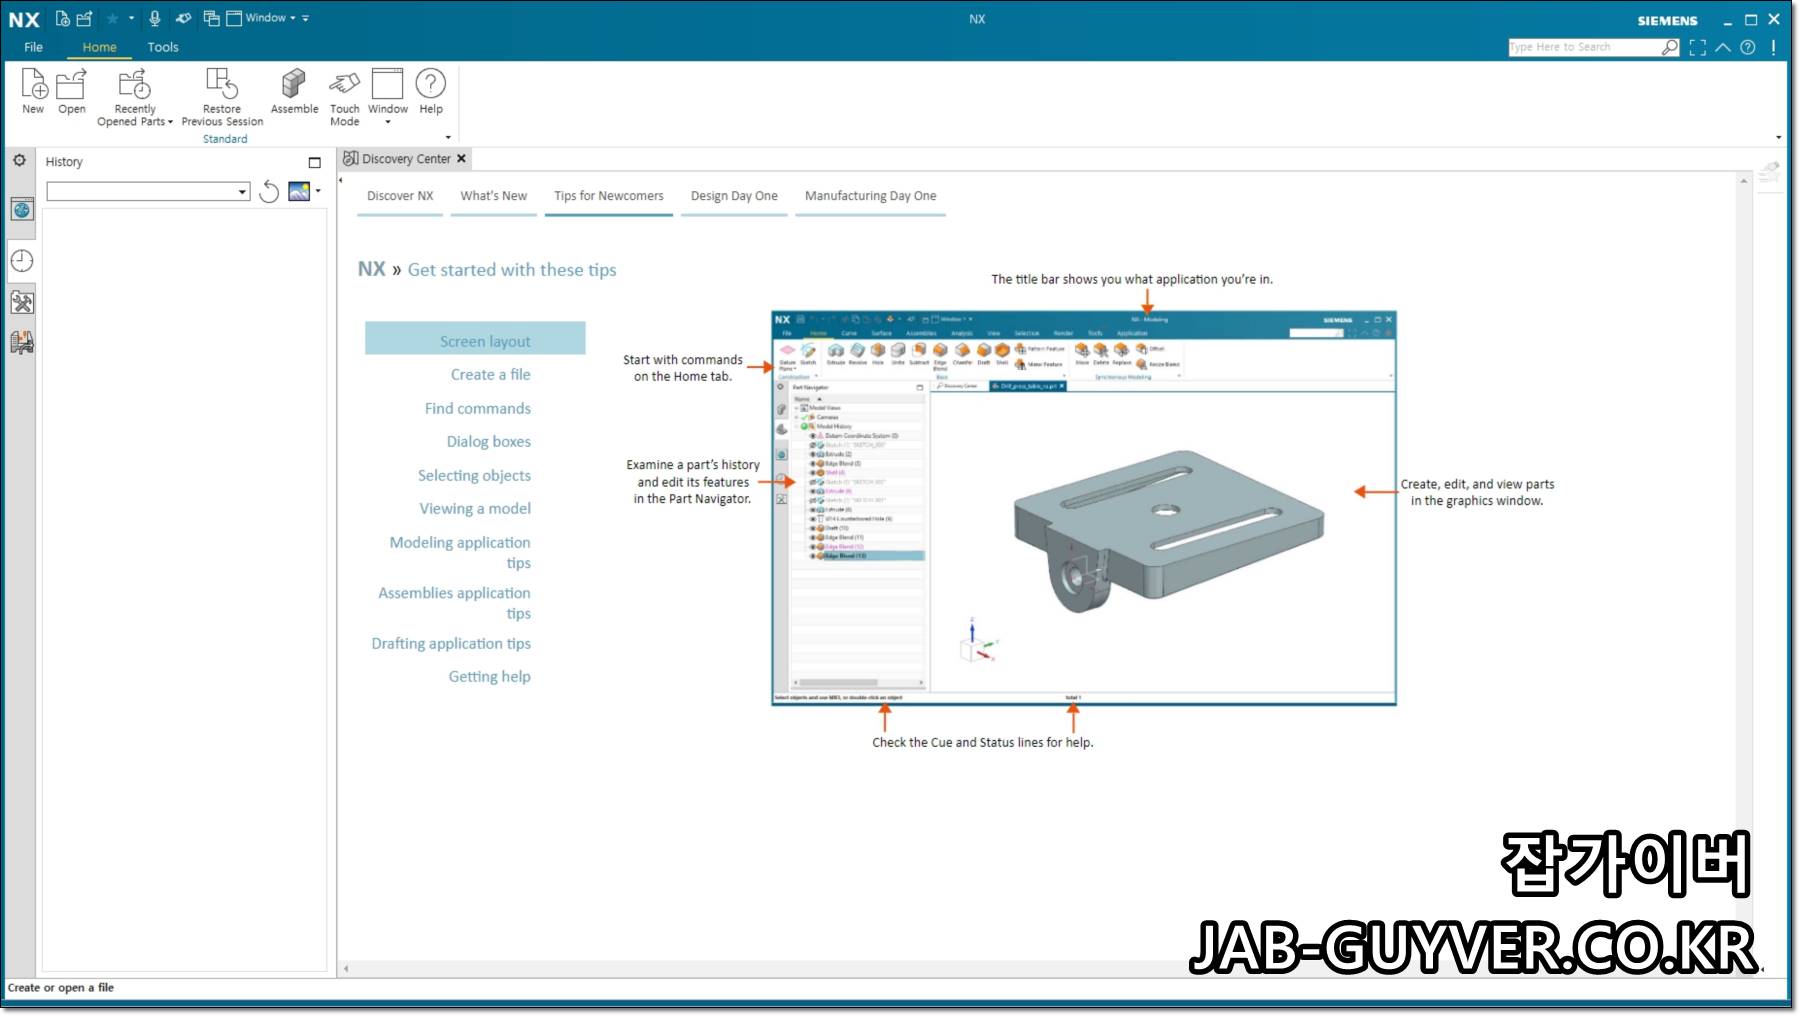
Task: Click the horizontal scrollbar left arrow
Action: (346, 968)
